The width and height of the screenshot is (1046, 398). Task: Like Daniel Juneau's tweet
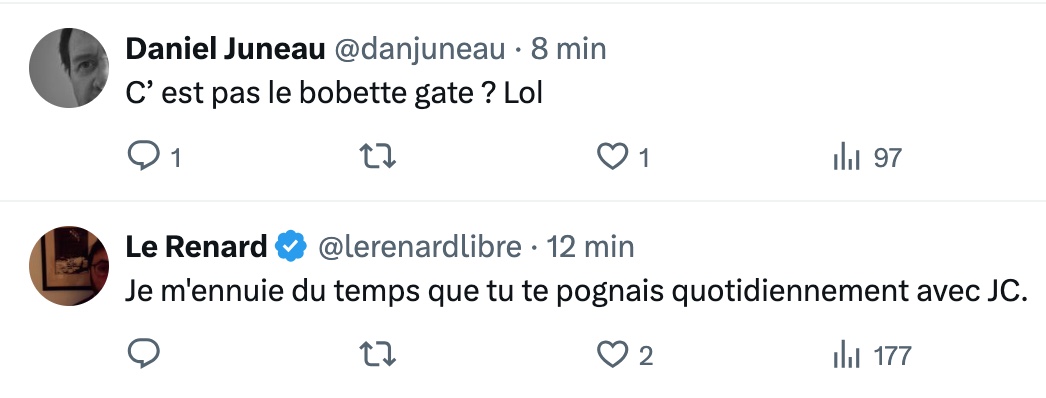612,157
